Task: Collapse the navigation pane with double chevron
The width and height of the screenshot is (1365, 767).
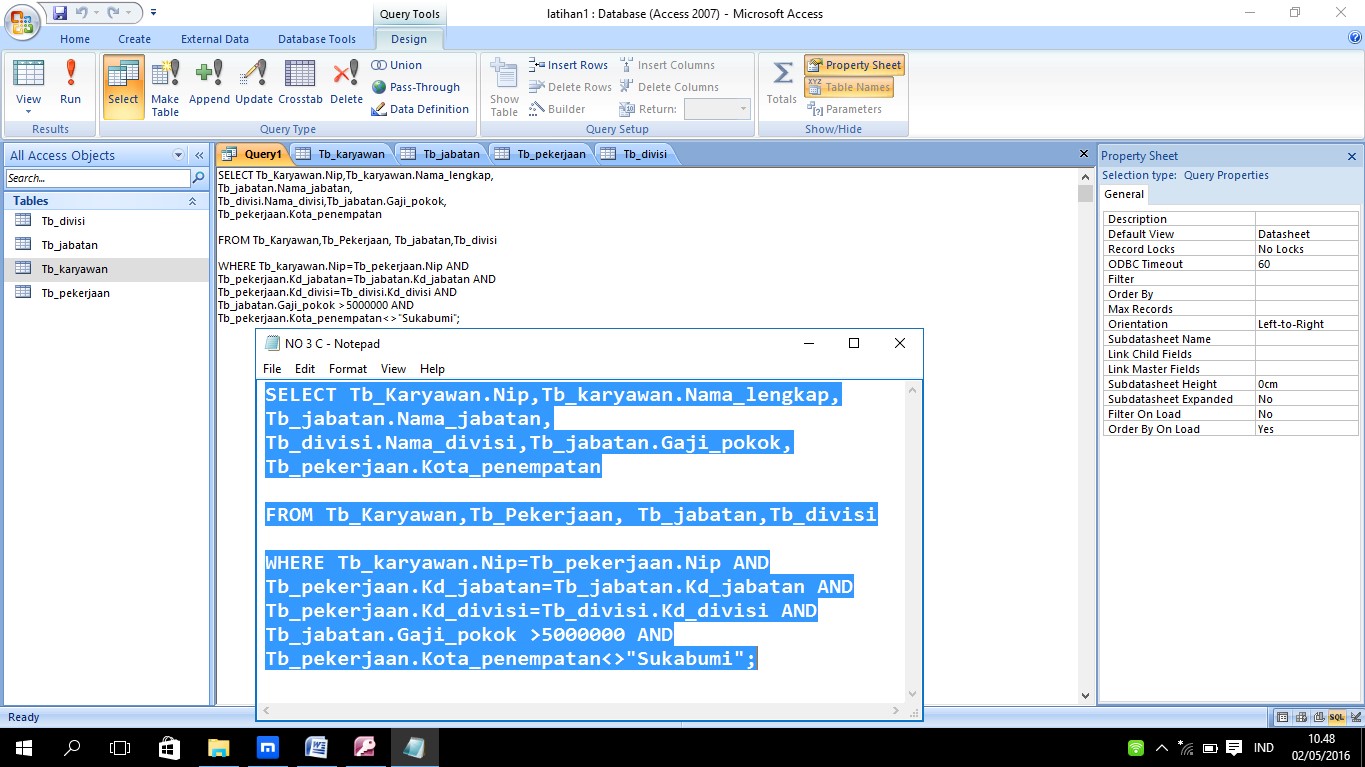Action: pyautogui.click(x=199, y=155)
